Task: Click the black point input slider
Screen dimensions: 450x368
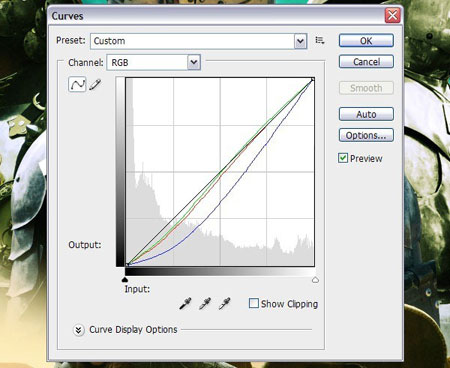Action: coord(125,280)
